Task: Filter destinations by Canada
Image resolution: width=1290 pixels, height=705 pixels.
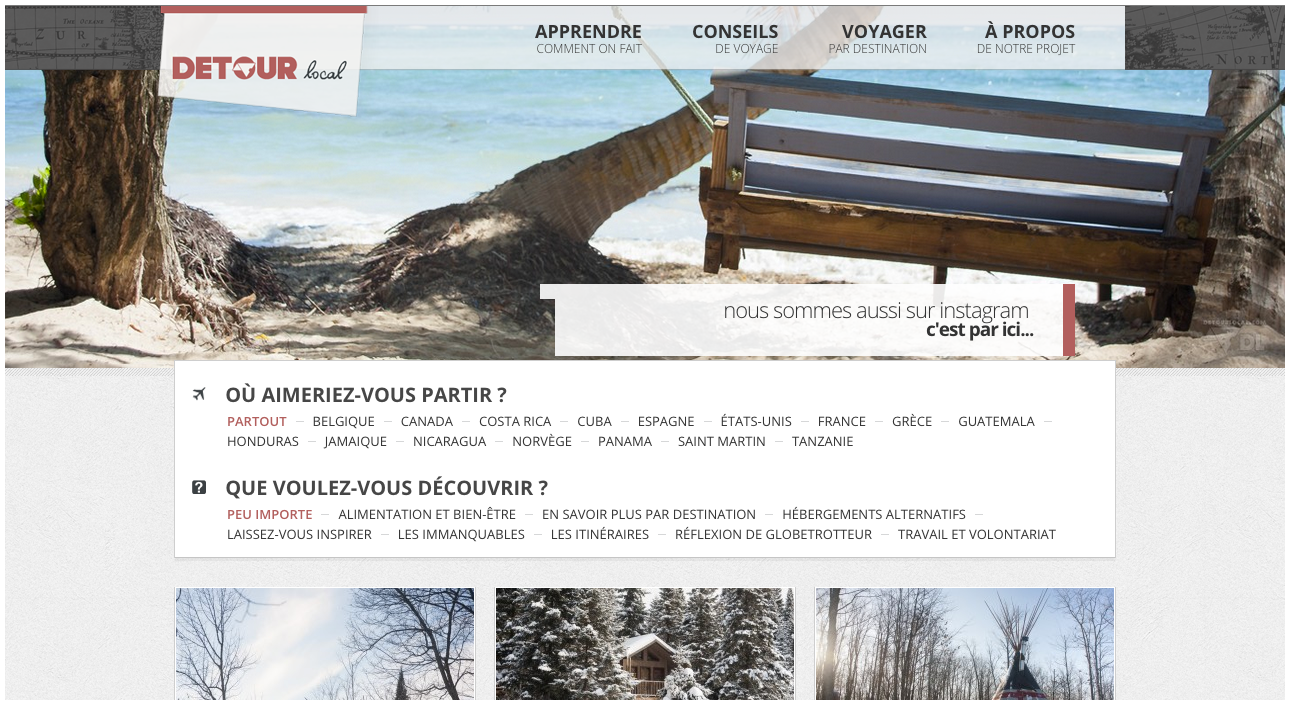Action: 427,422
